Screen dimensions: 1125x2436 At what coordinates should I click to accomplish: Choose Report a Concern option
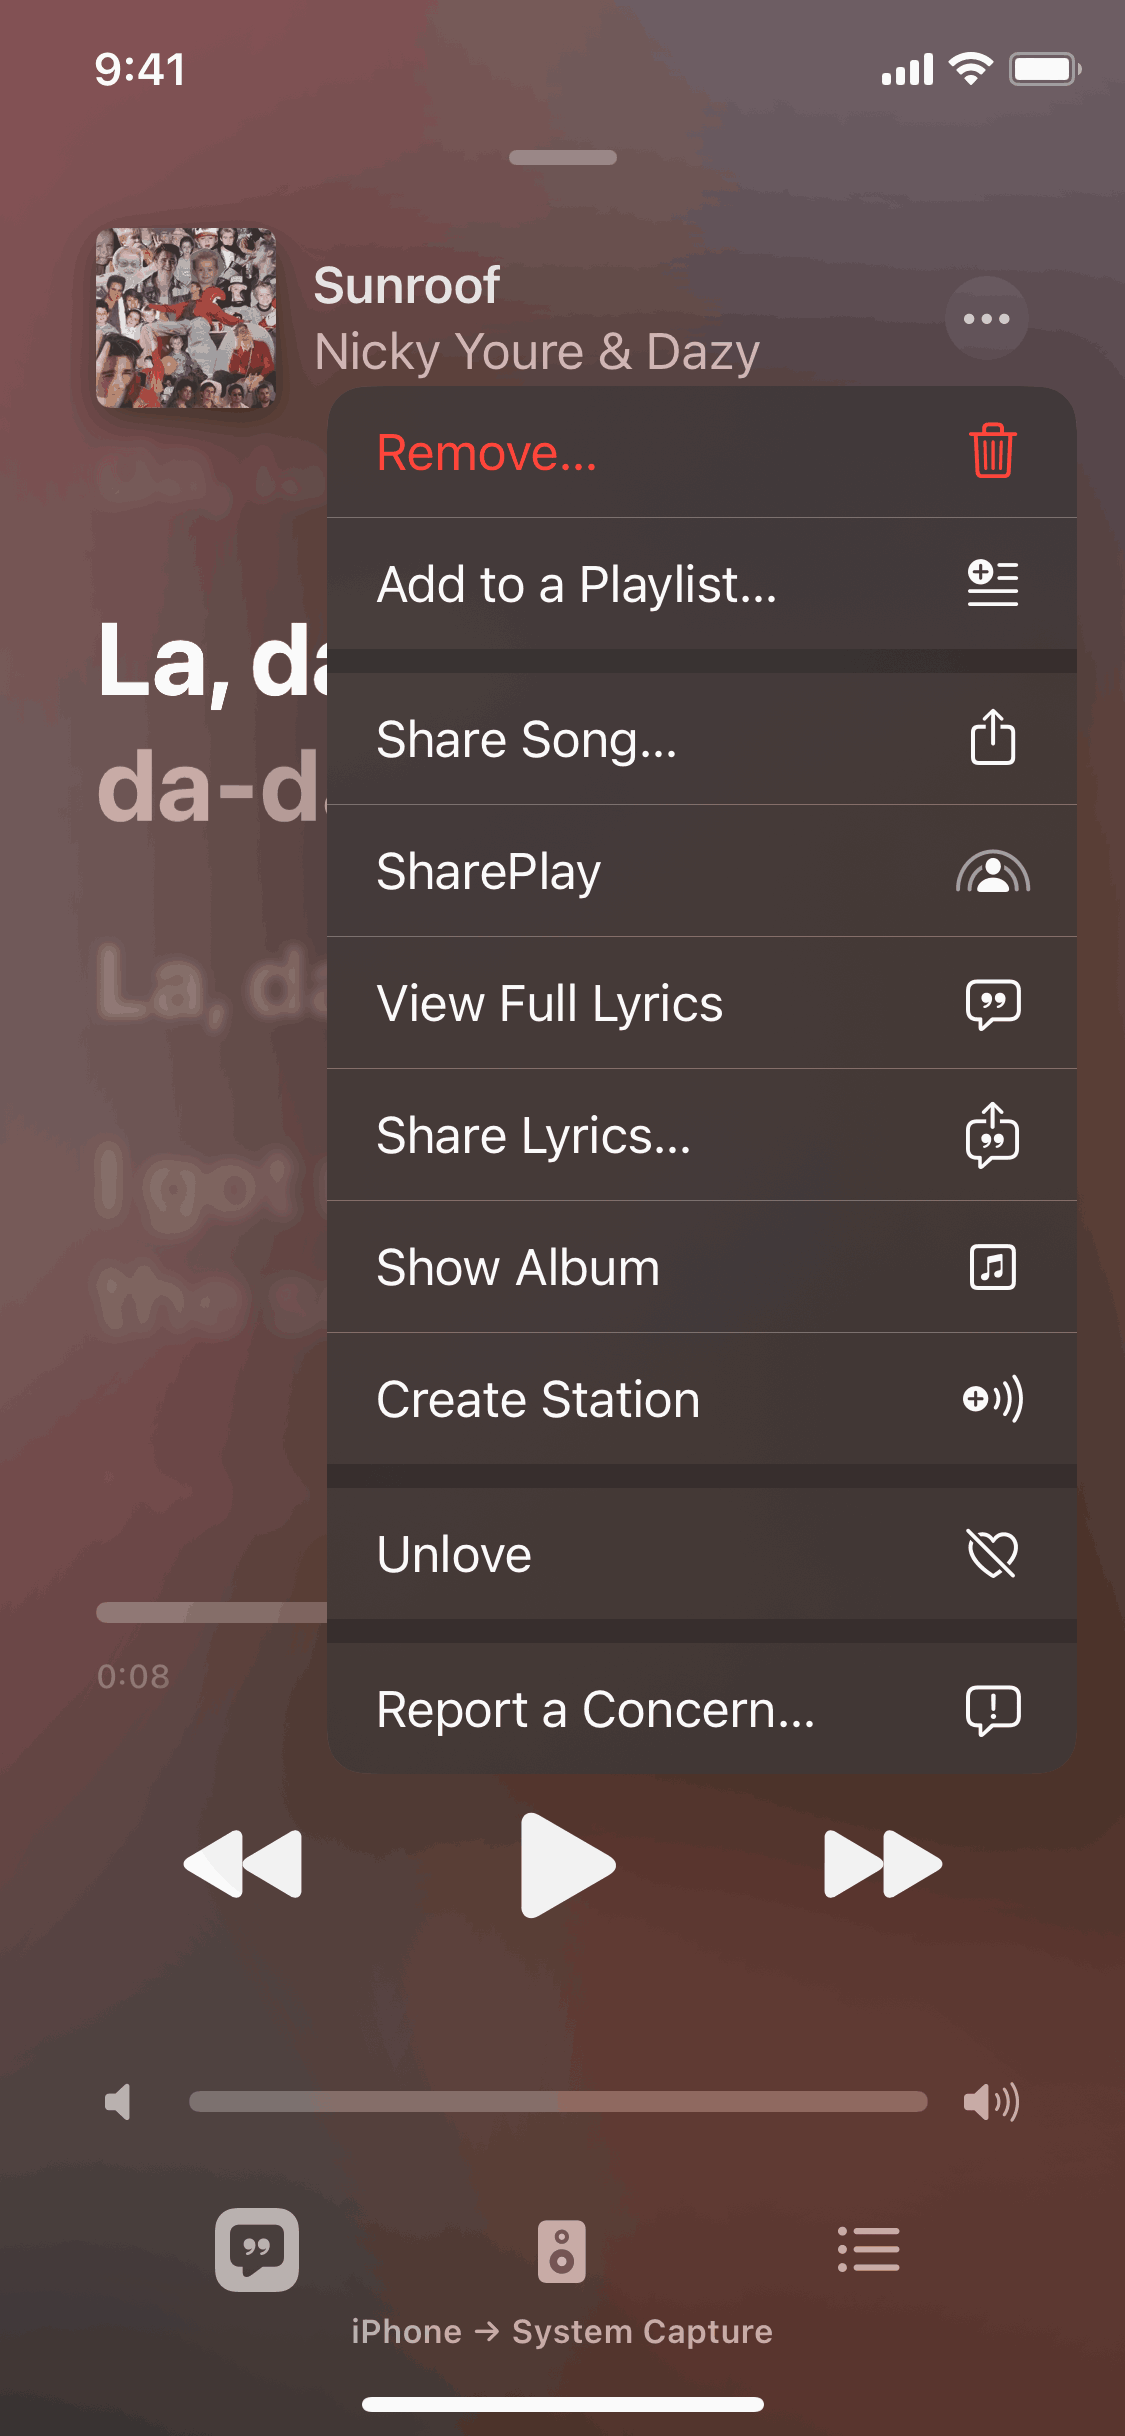pyautogui.click(x=700, y=1710)
